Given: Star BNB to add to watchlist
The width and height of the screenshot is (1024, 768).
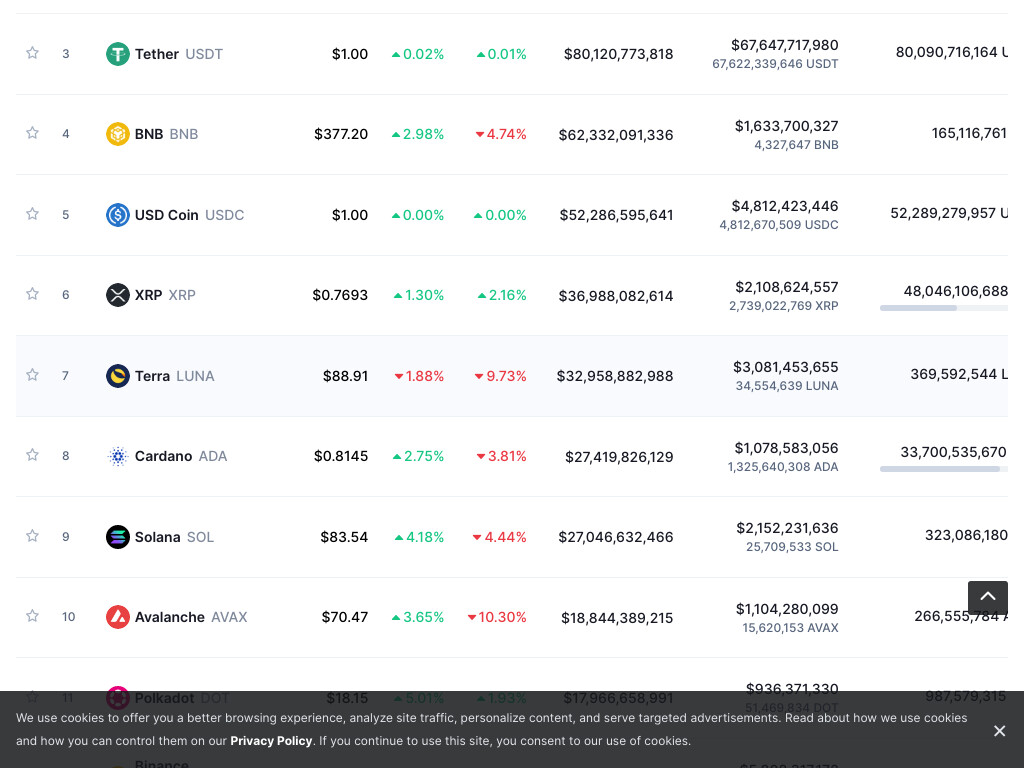Looking at the screenshot, I should (32, 133).
